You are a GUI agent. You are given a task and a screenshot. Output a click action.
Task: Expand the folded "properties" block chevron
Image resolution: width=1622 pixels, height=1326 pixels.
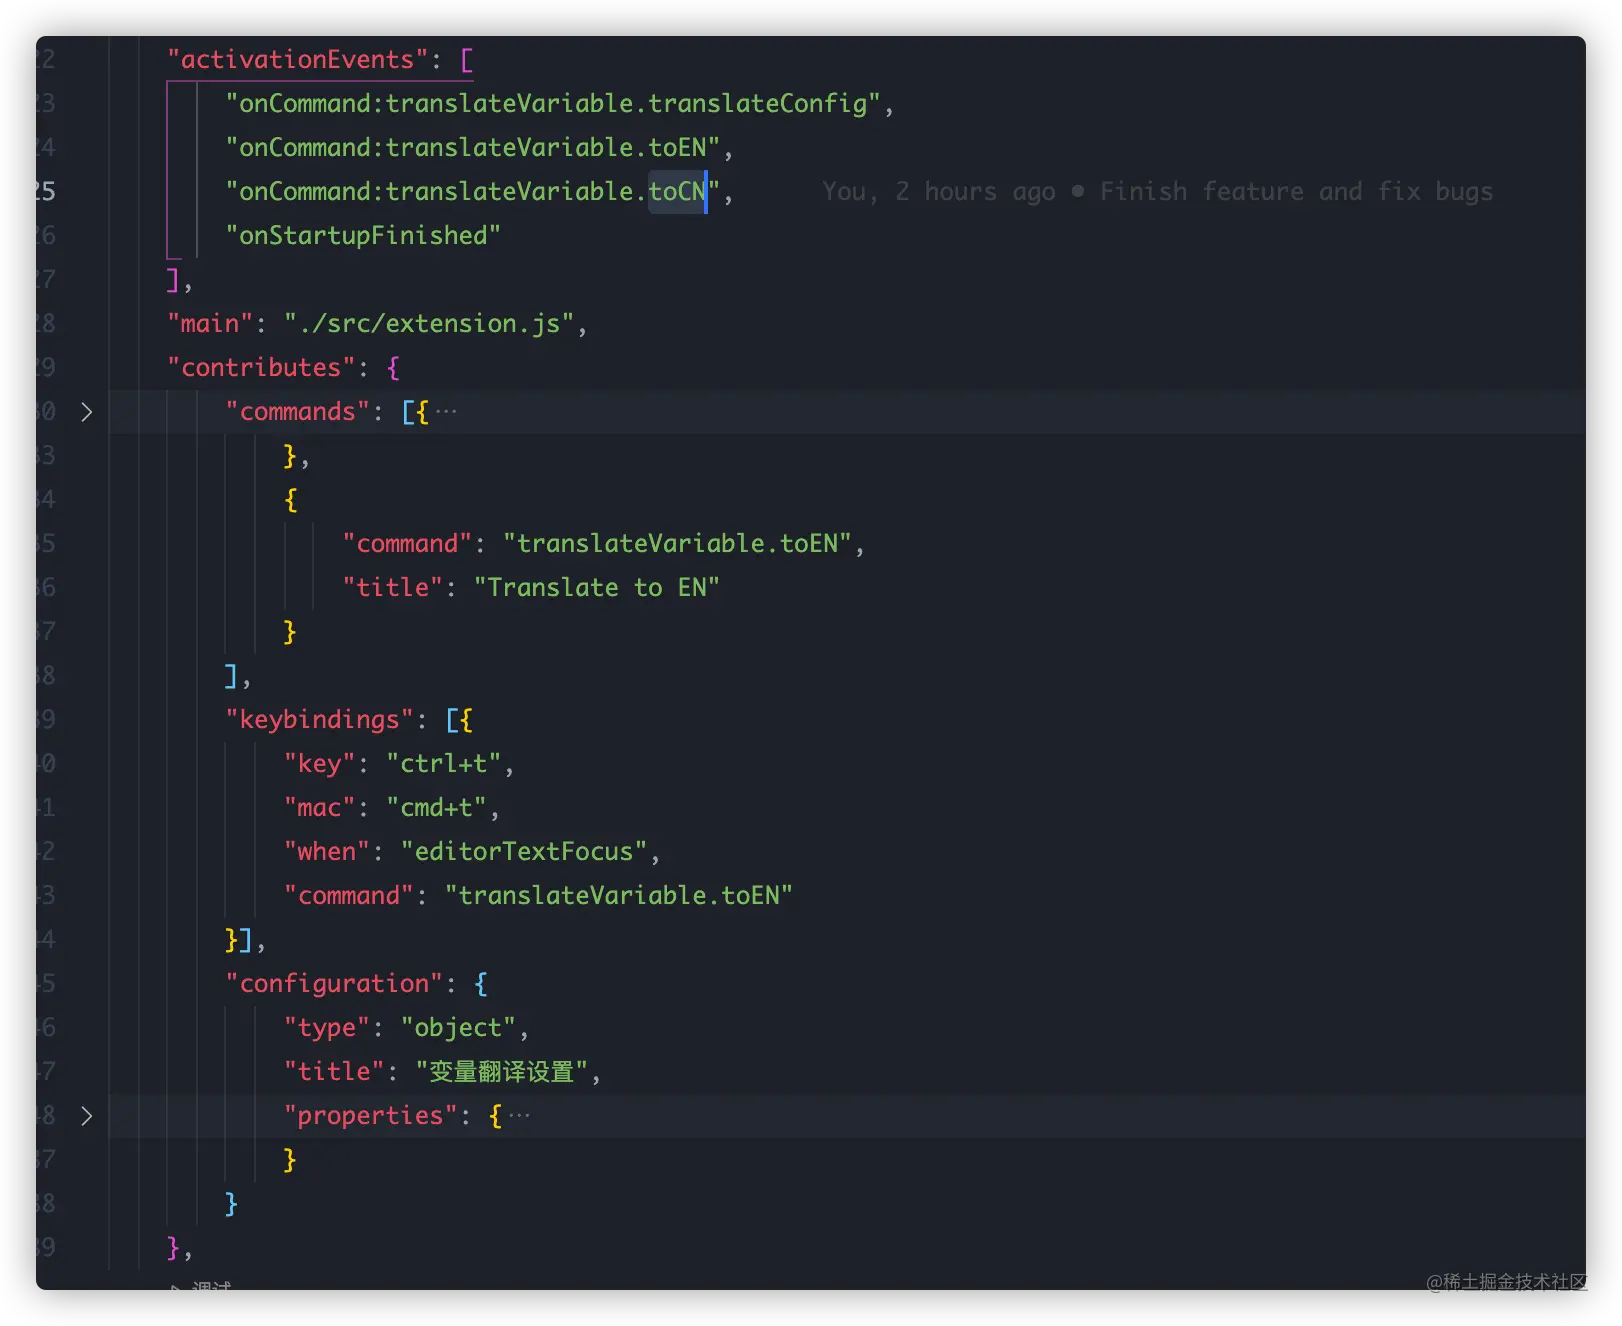[87, 1116]
